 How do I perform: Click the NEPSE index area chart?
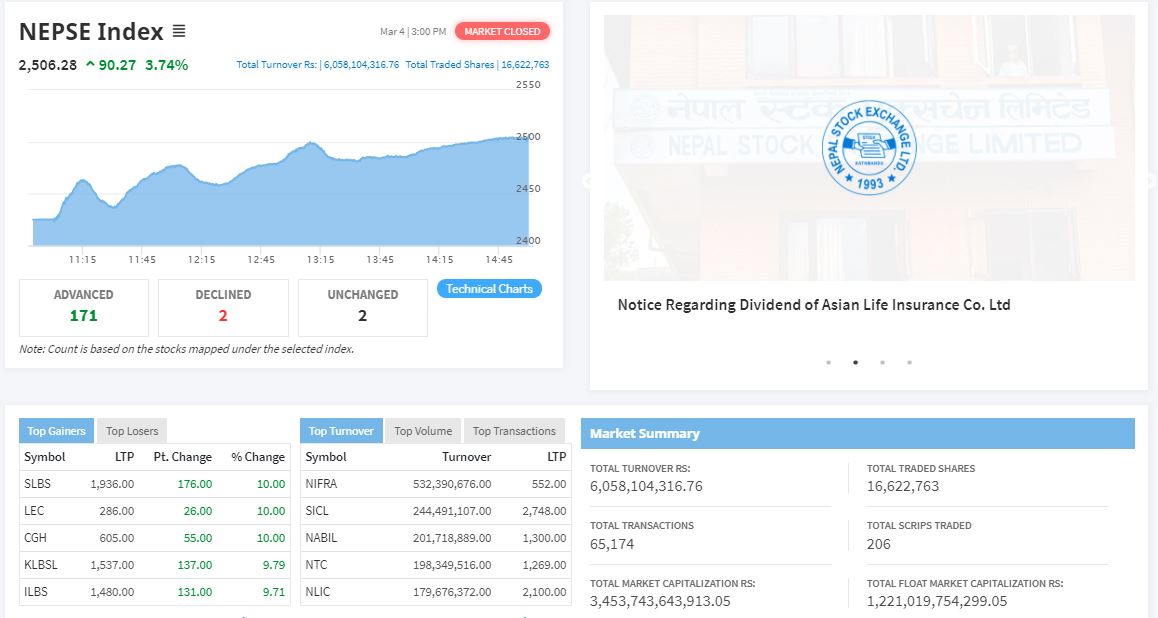[x=281, y=192]
